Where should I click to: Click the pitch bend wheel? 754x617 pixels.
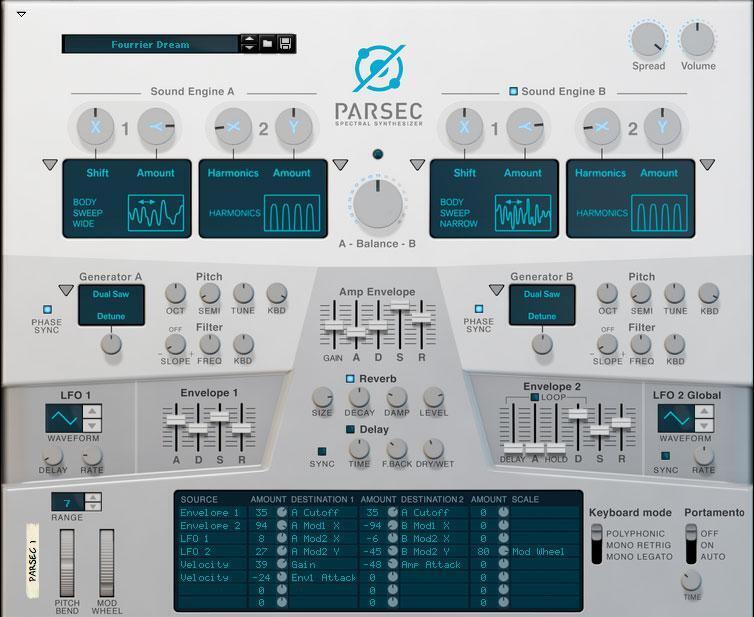point(67,564)
